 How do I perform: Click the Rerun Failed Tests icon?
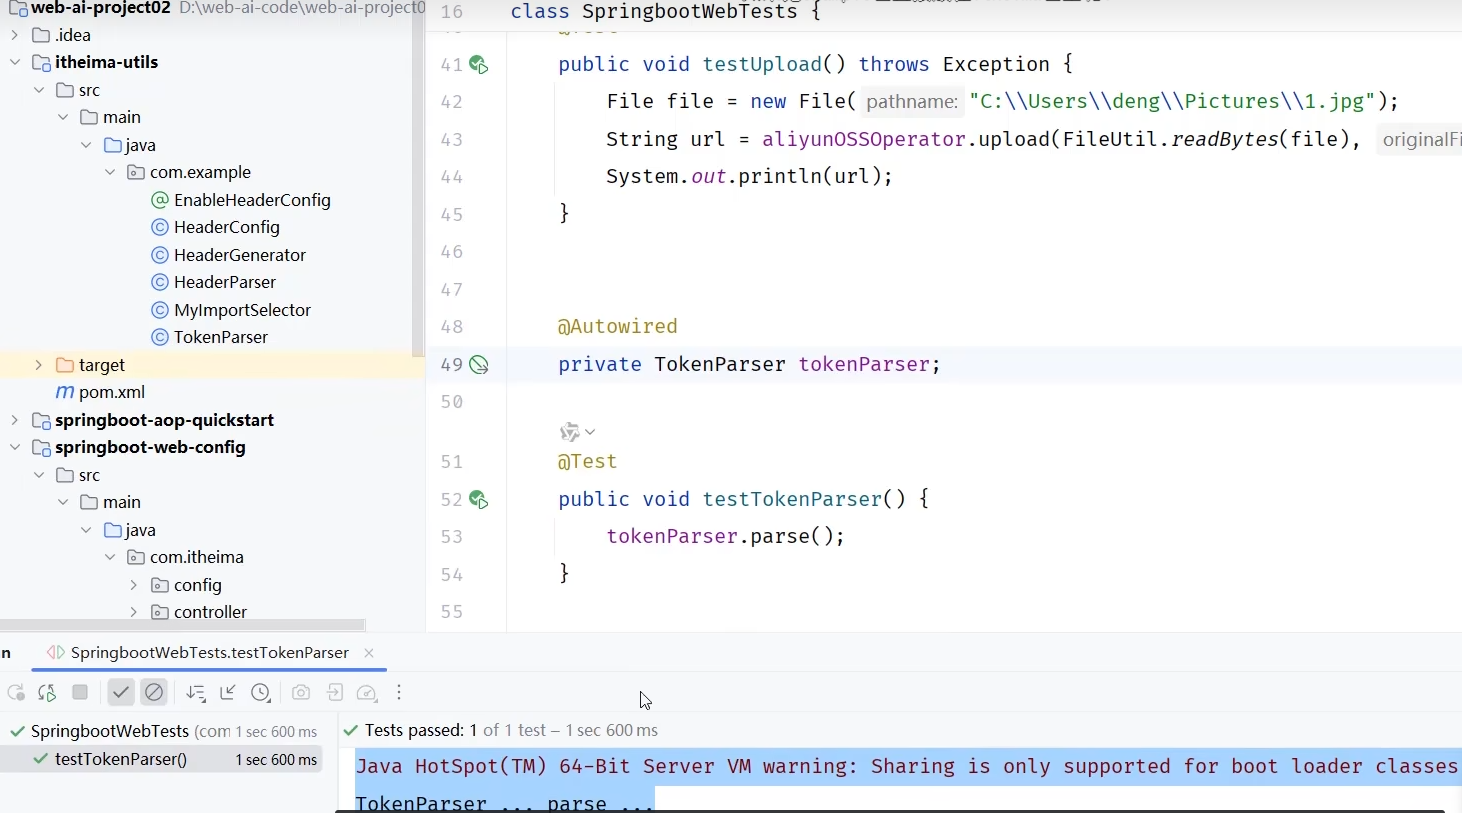47,692
